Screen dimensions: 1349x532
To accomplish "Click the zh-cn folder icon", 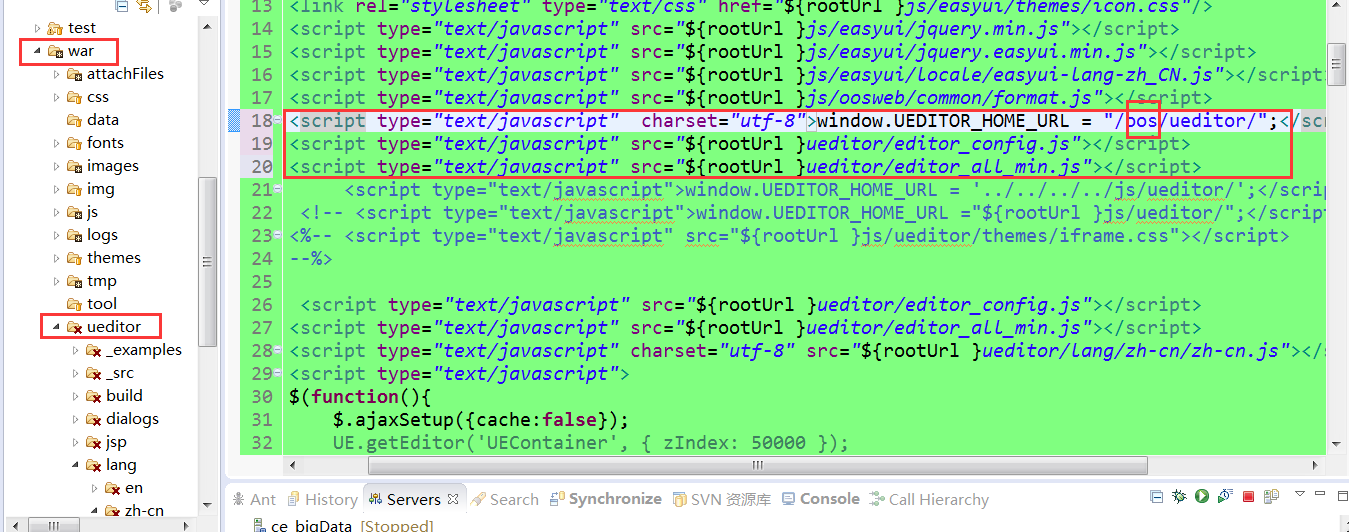I will (112, 511).
